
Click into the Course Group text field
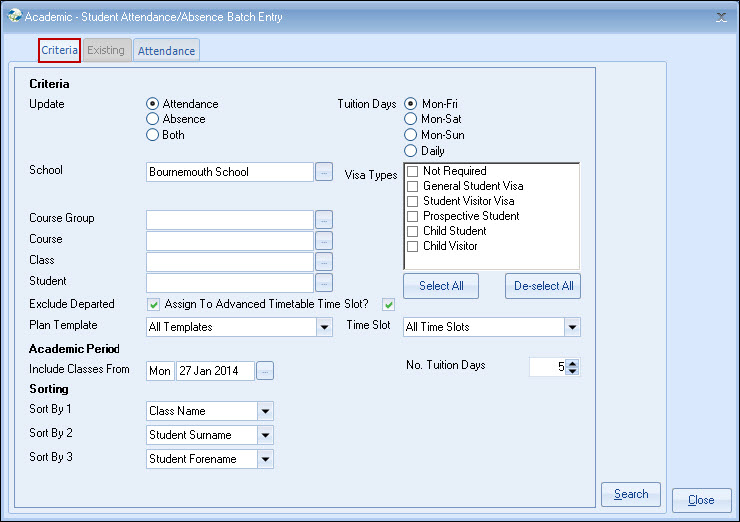point(230,220)
